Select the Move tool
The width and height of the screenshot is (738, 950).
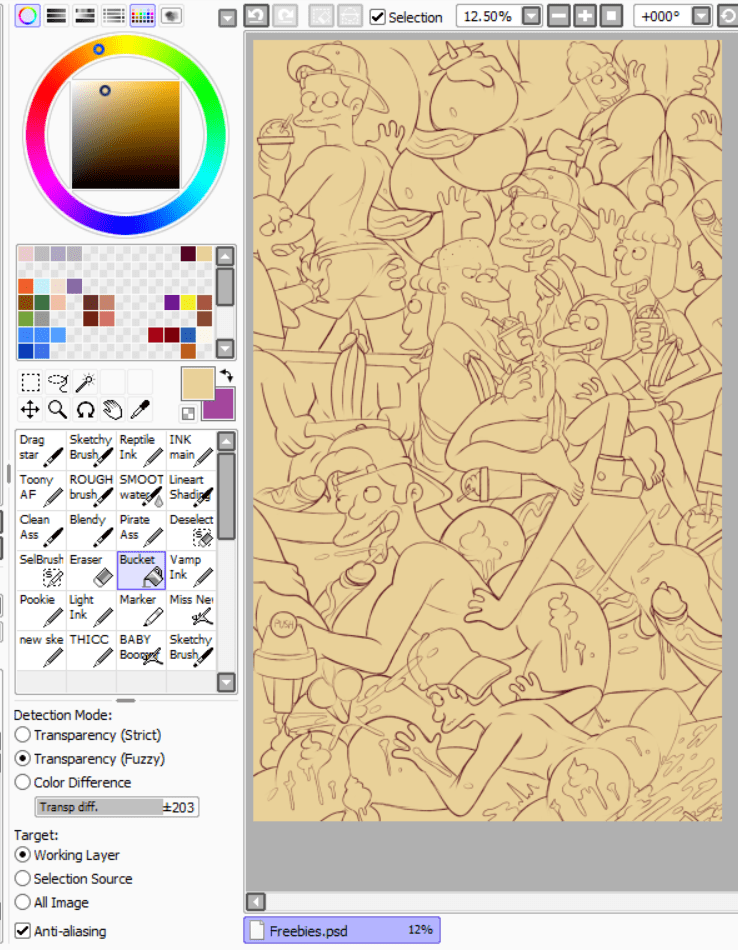(30, 409)
